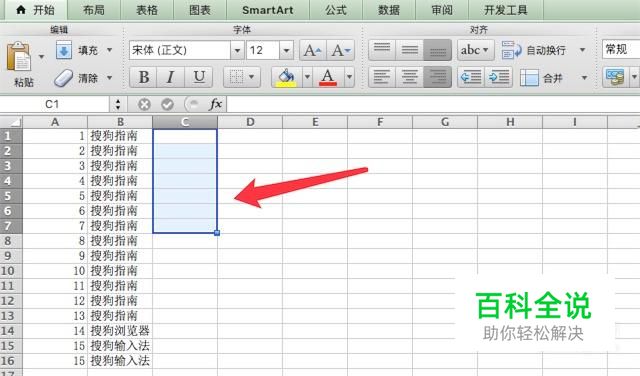640x376 pixels.
Task: Open the abc text orientation dropdown
Action: click(476, 50)
